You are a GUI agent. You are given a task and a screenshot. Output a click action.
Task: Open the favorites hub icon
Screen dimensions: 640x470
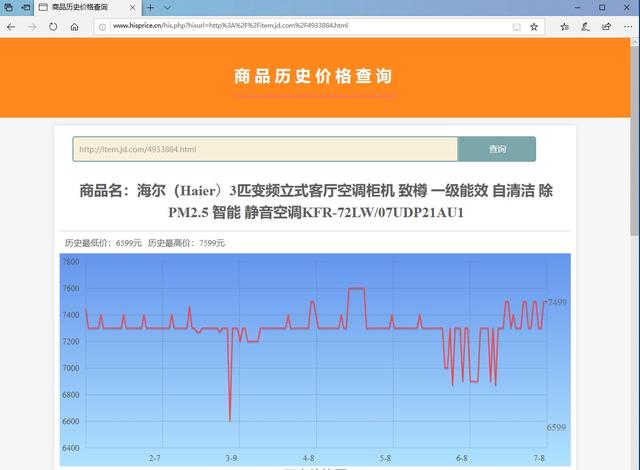pyautogui.click(x=564, y=27)
